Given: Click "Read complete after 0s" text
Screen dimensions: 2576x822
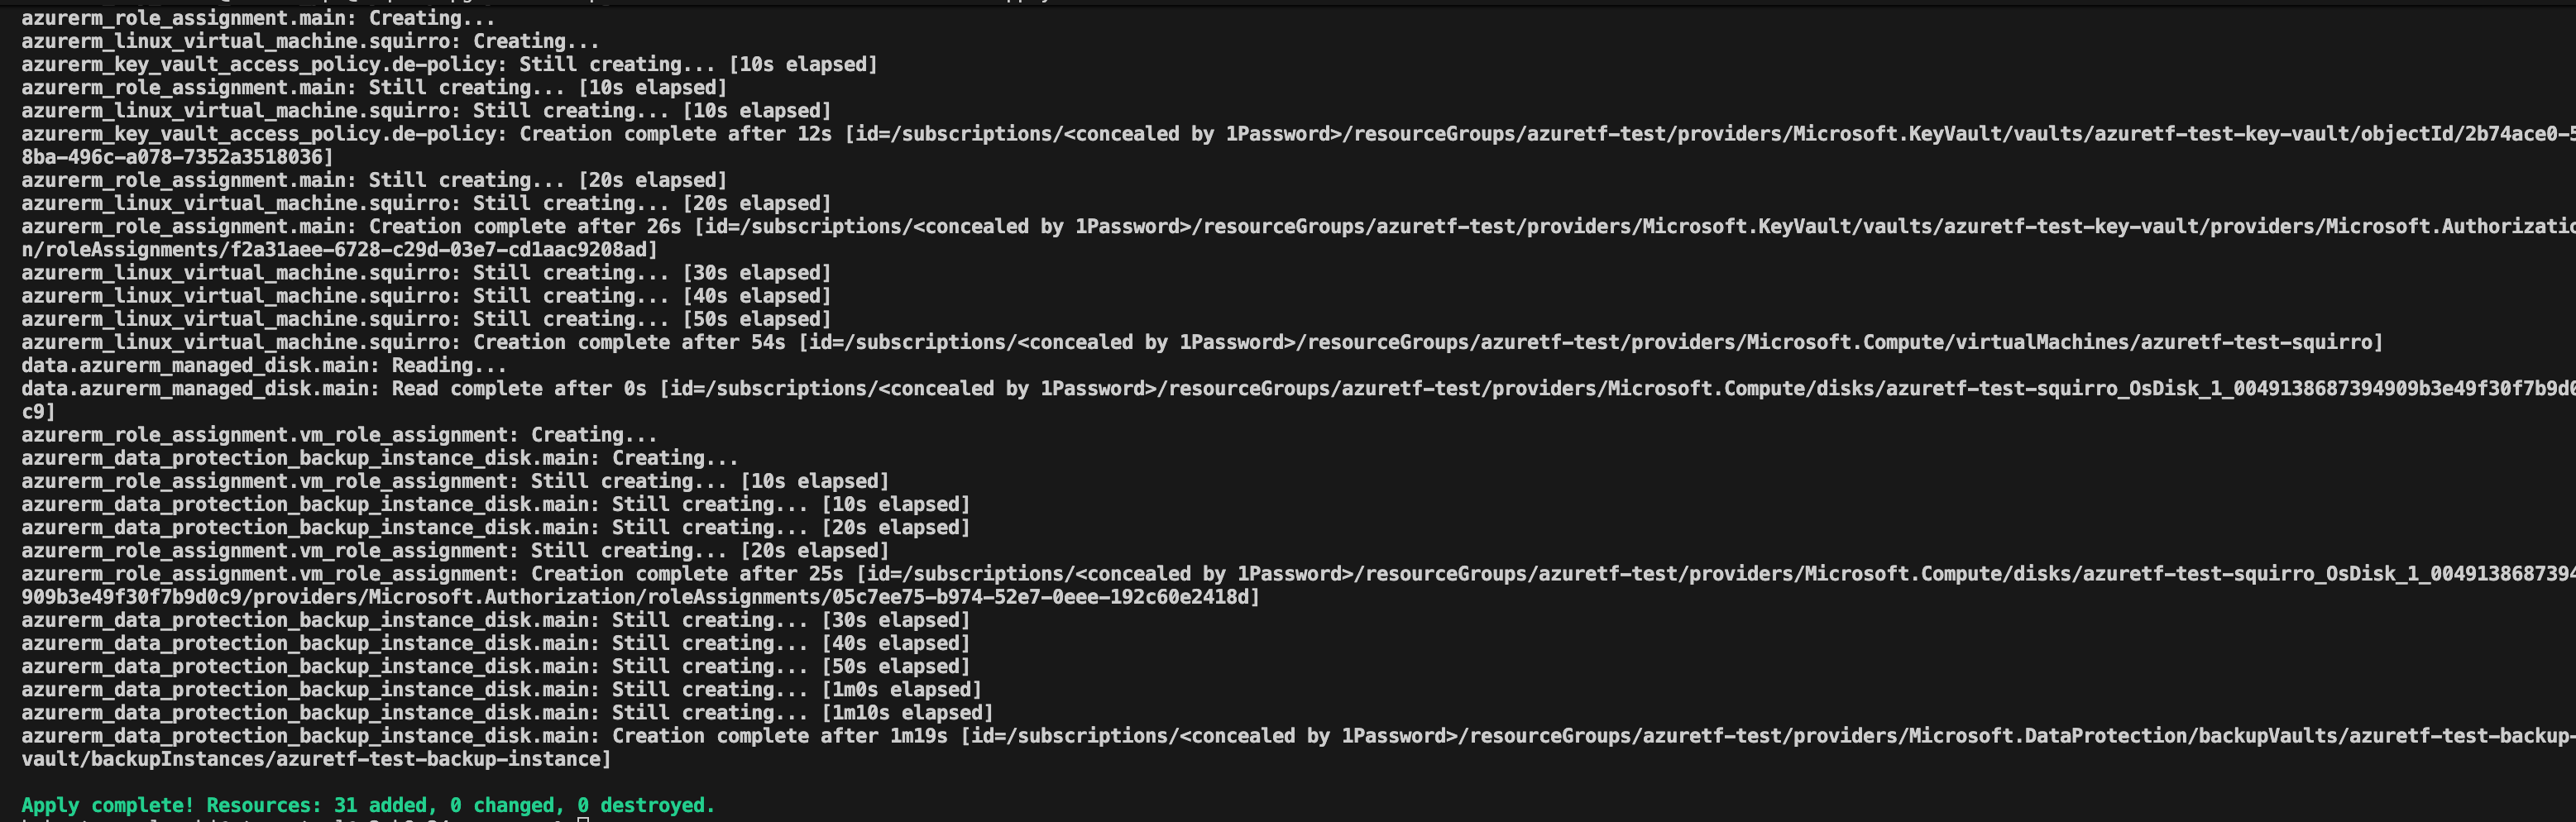Looking at the screenshot, I should [519, 388].
